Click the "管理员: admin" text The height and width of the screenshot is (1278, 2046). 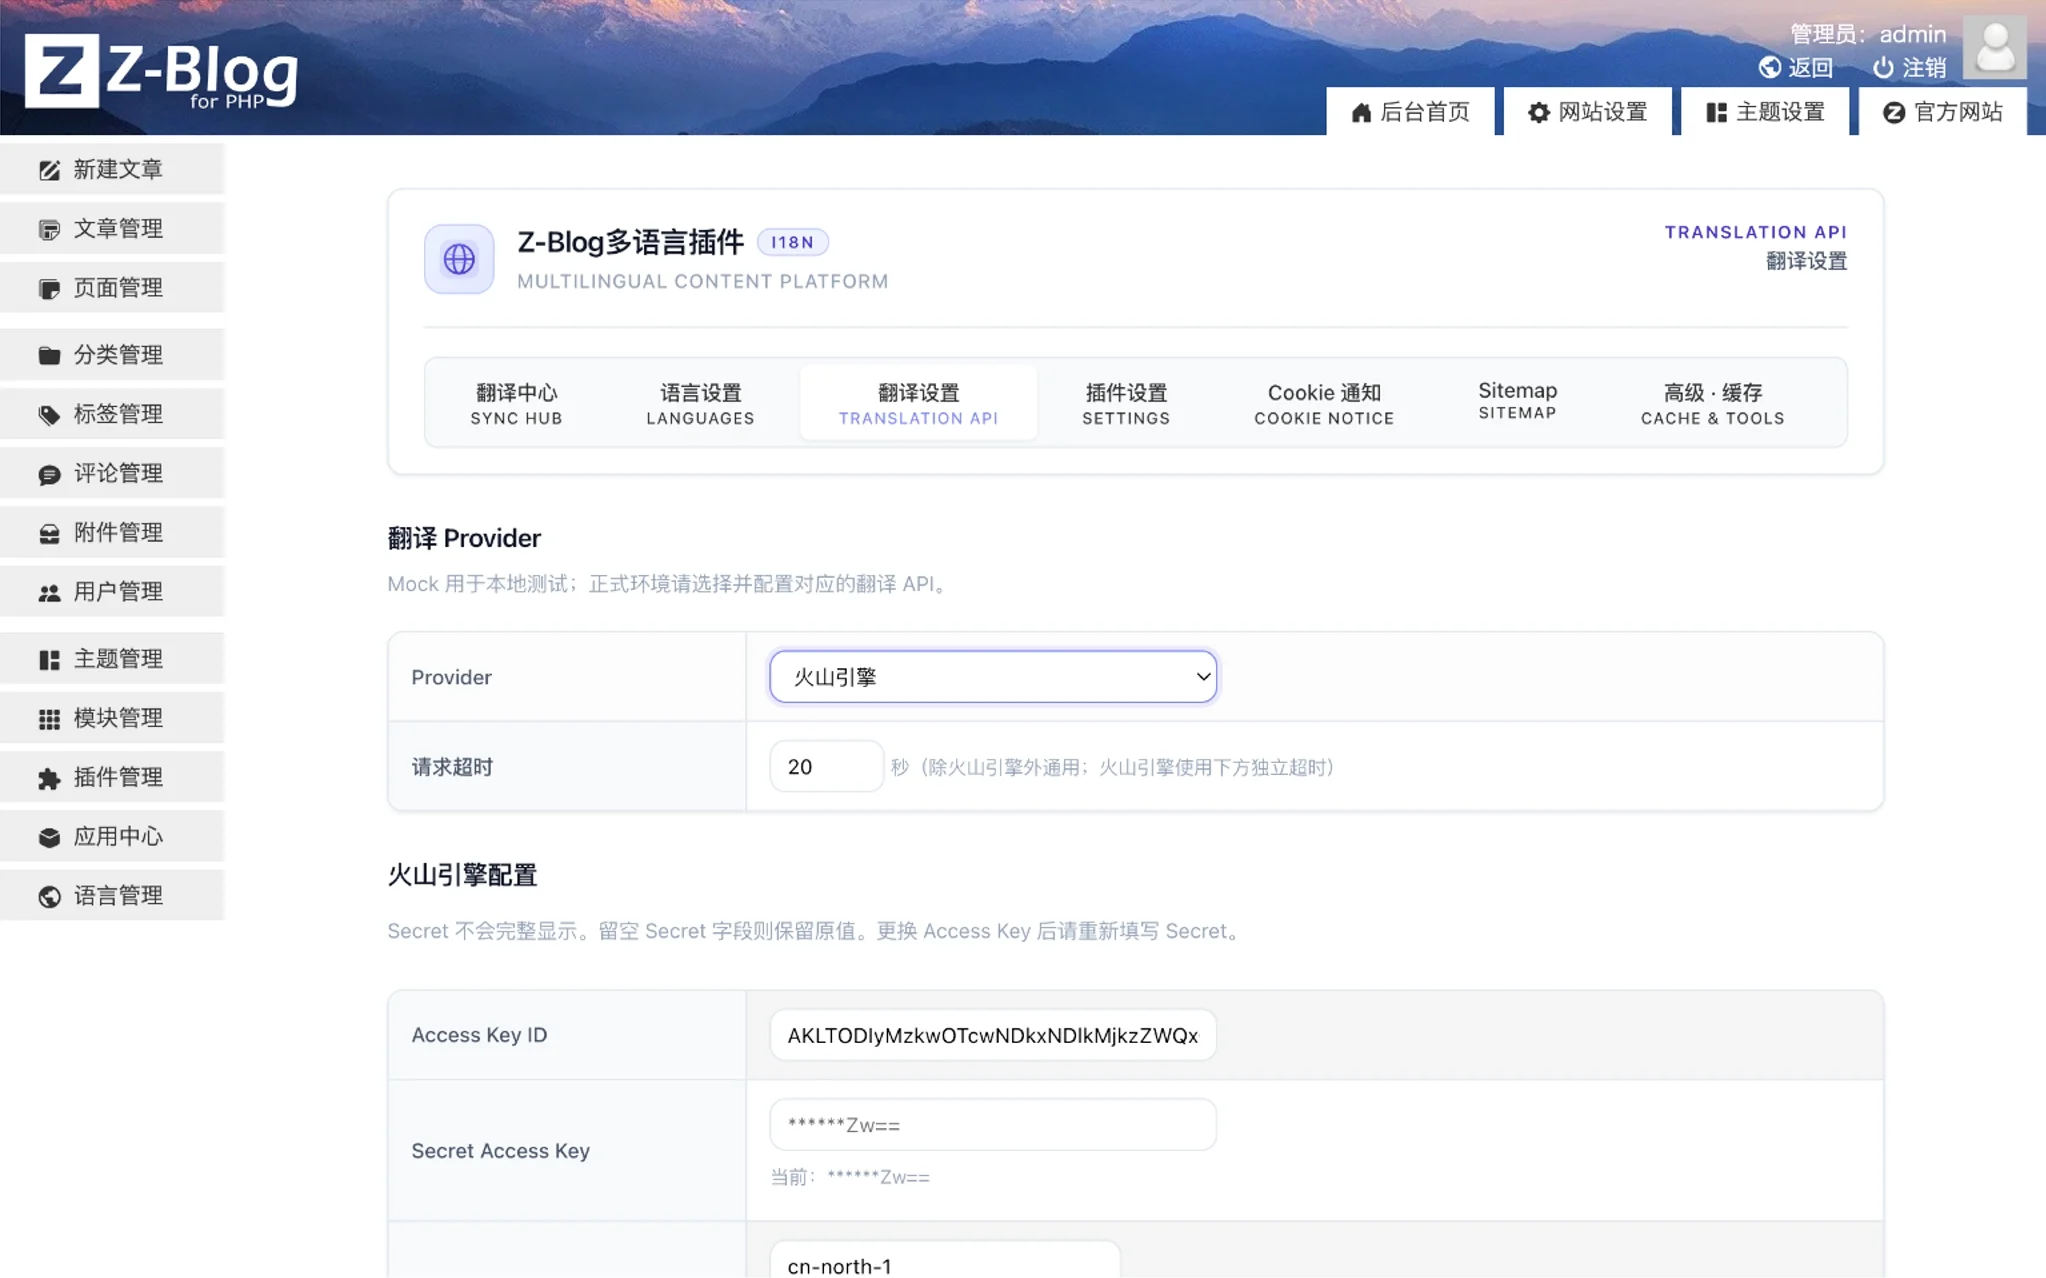pos(1867,34)
